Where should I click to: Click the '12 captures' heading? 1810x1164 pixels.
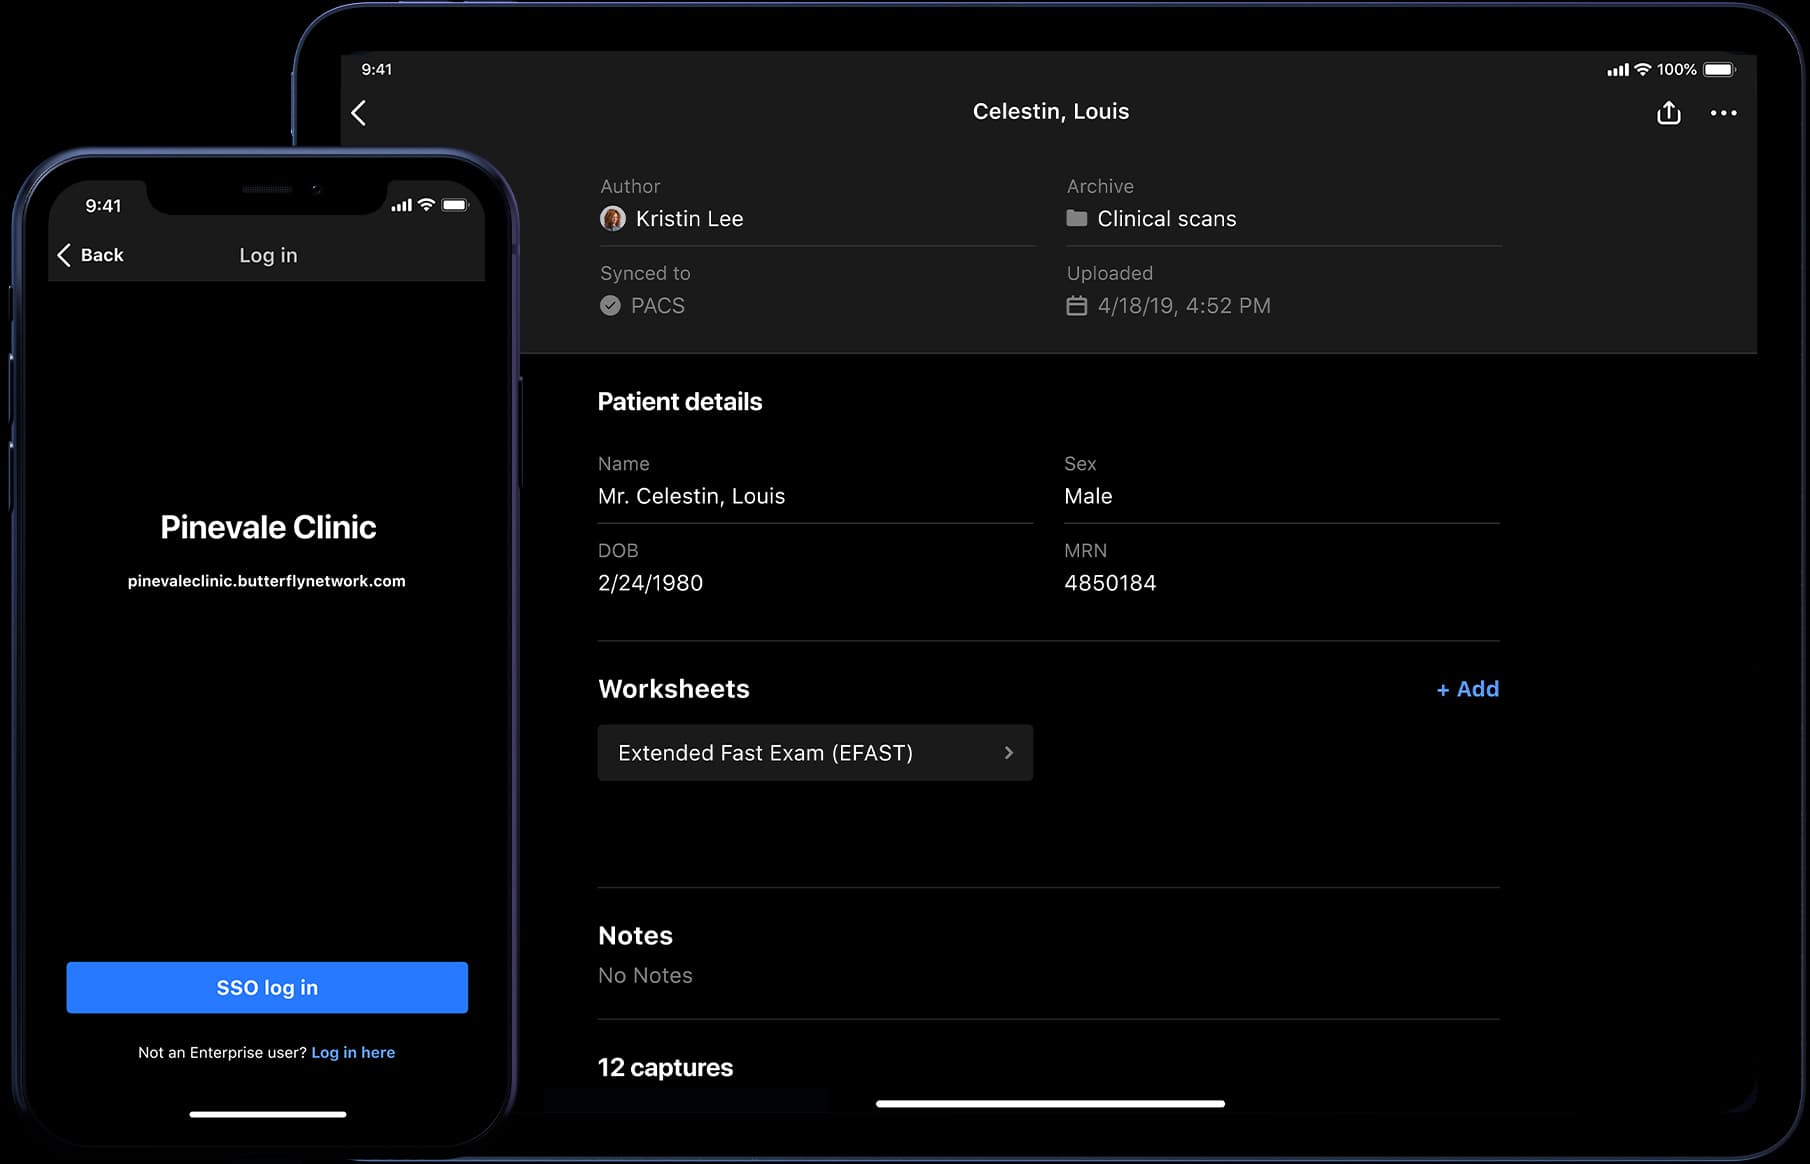665,1068
